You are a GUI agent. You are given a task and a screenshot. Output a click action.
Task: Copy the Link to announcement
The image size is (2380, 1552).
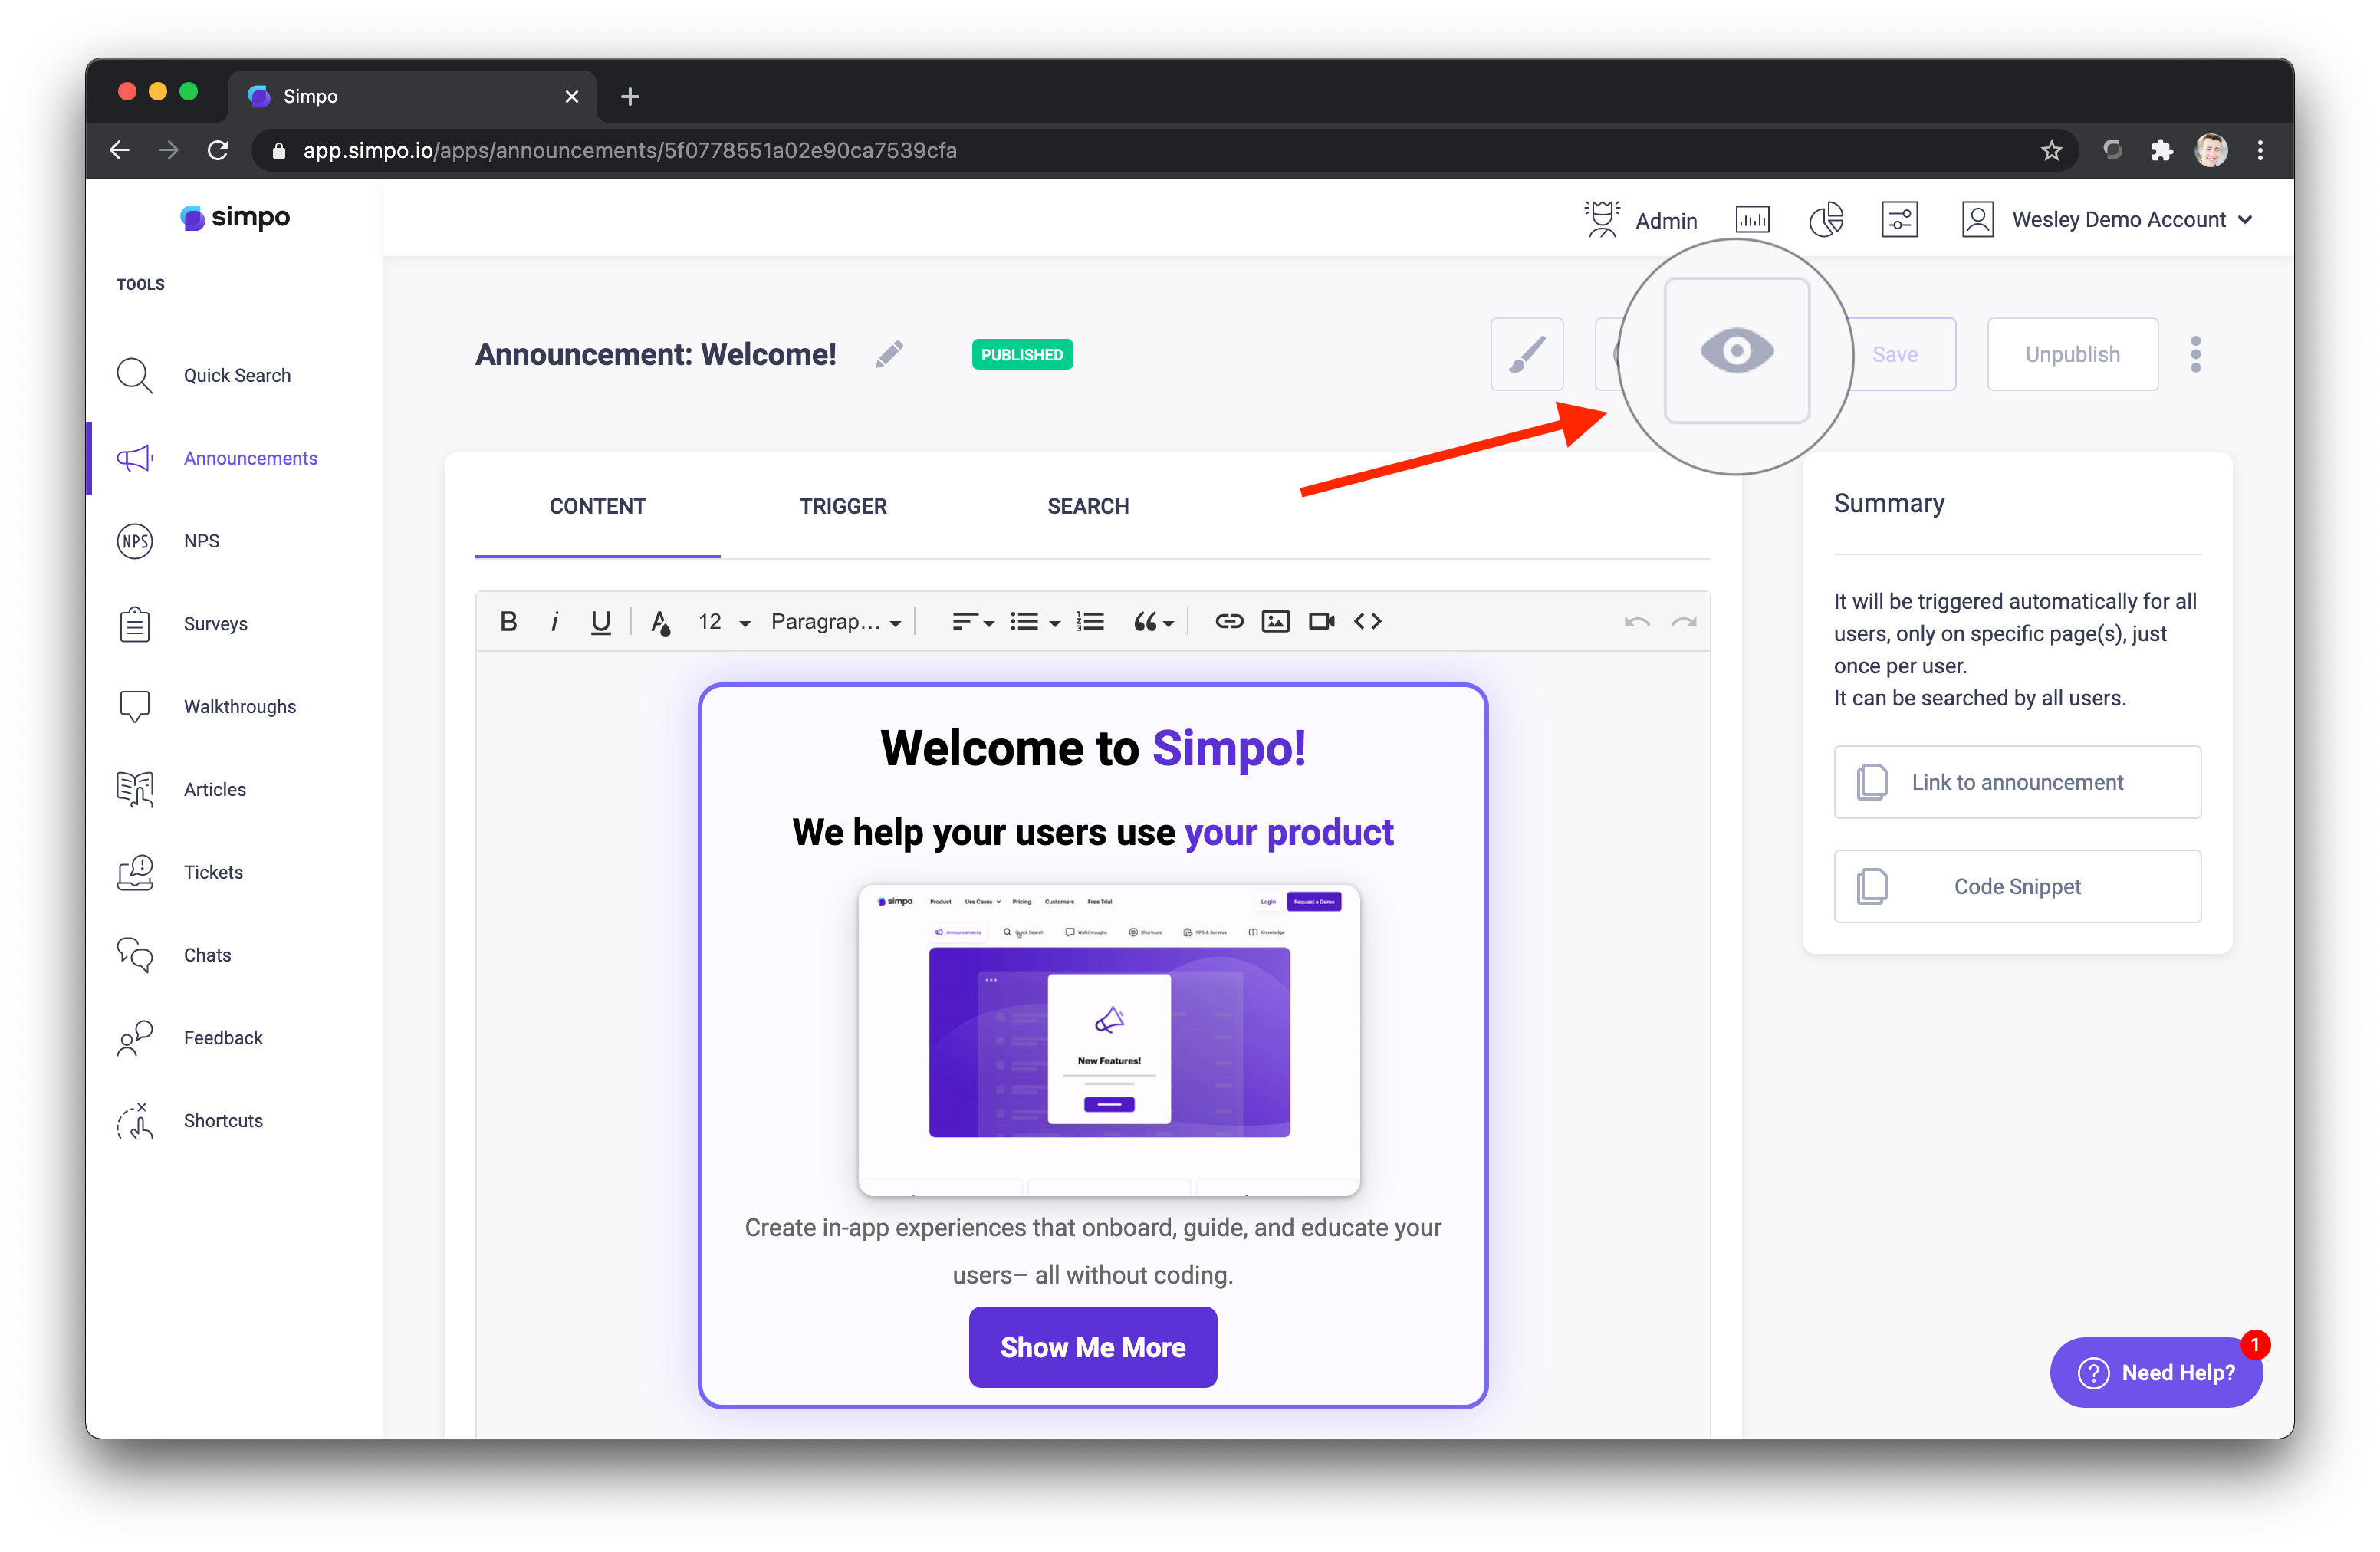[2017, 782]
